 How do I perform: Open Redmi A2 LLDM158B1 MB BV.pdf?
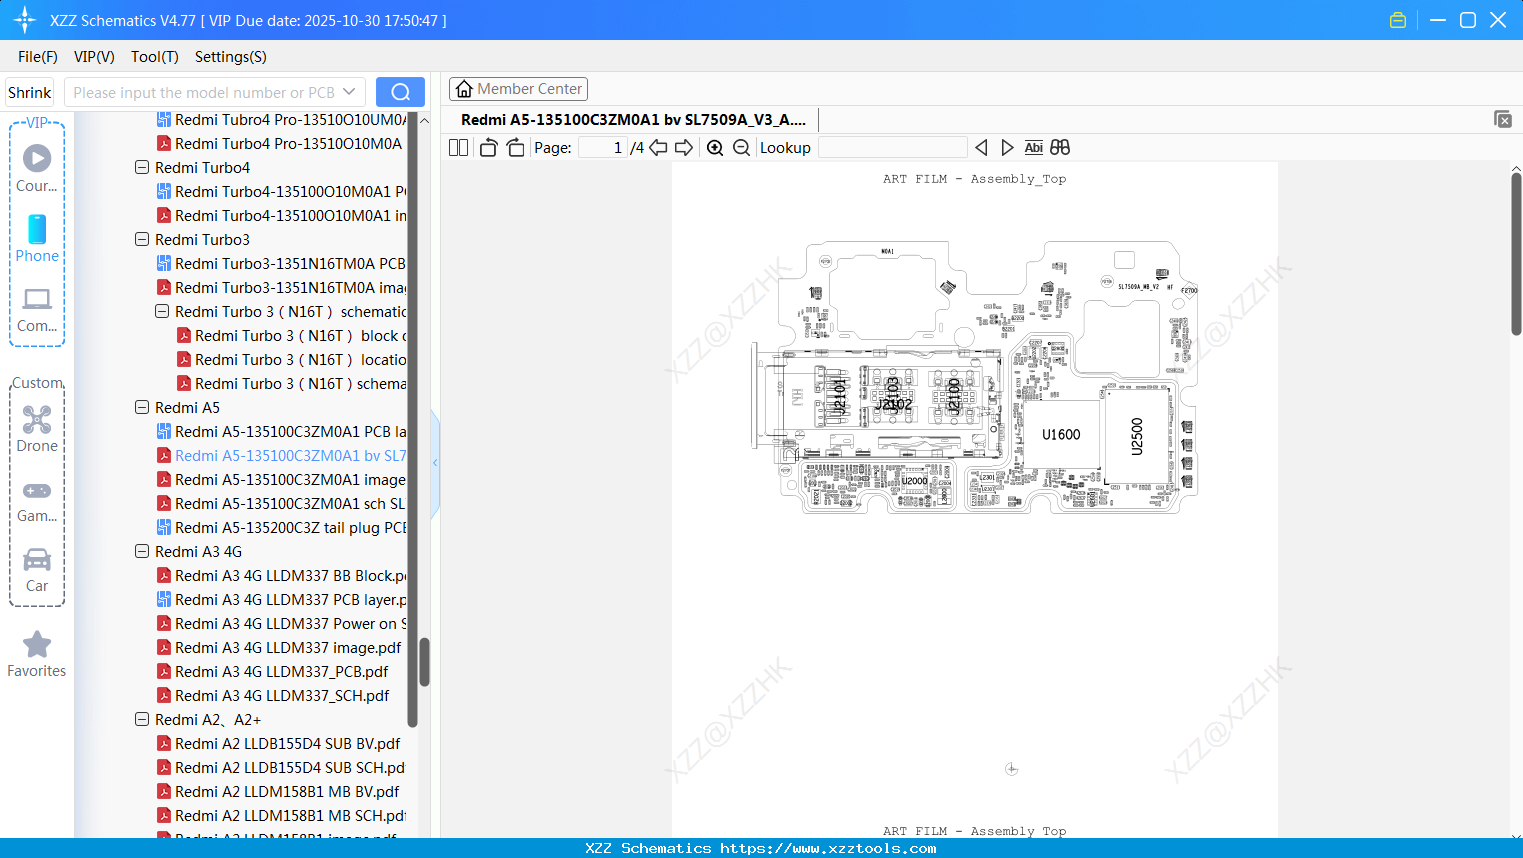pyautogui.click(x=278, y=792)
